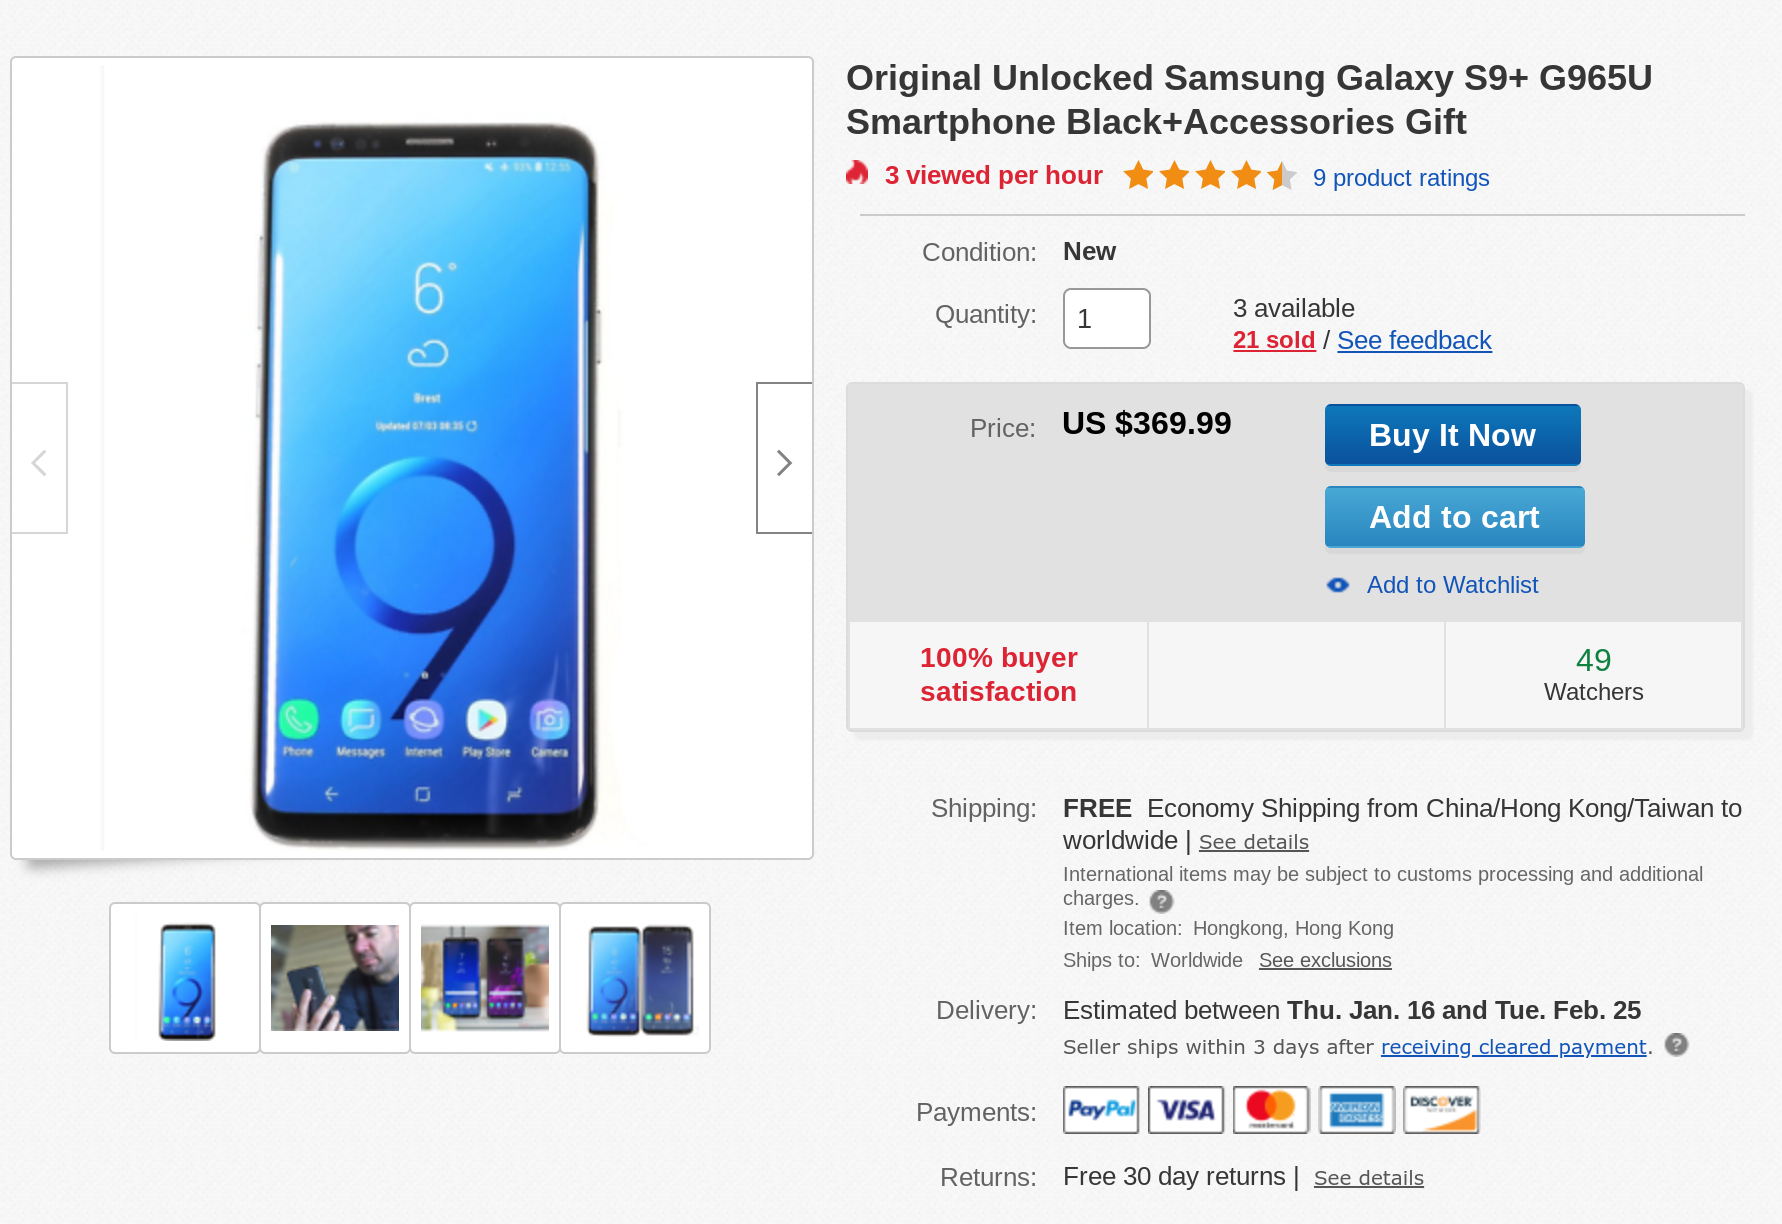Click the Visa payment icon
The image size is (1782, 1224).
(x=1186, y=1109)
